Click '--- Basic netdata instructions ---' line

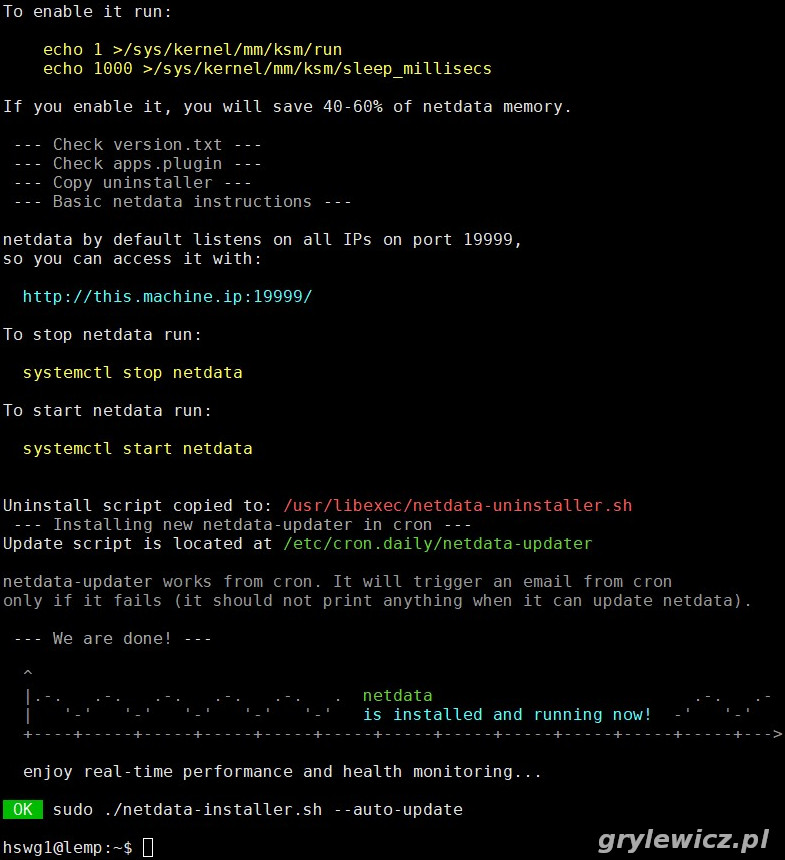pos(182,202)
